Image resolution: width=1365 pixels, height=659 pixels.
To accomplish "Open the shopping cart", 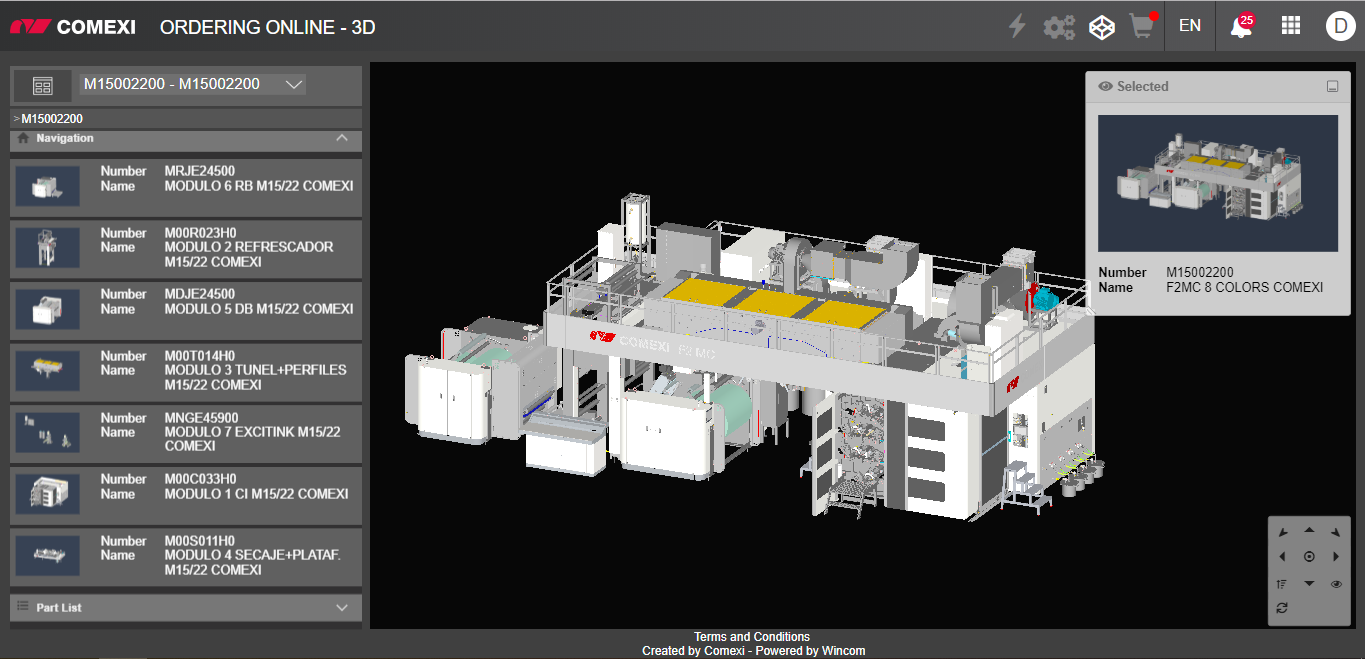I will pos(1141,27).
